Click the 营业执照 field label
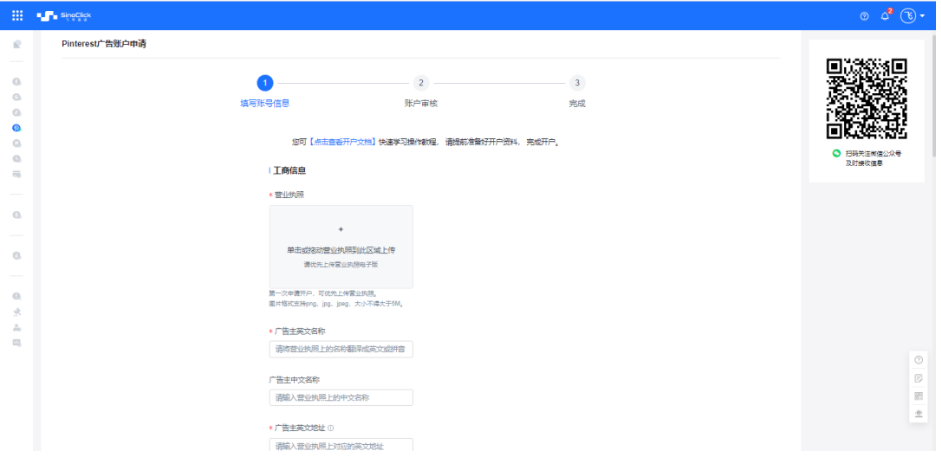Screen dimensions: 941x462 289,195
